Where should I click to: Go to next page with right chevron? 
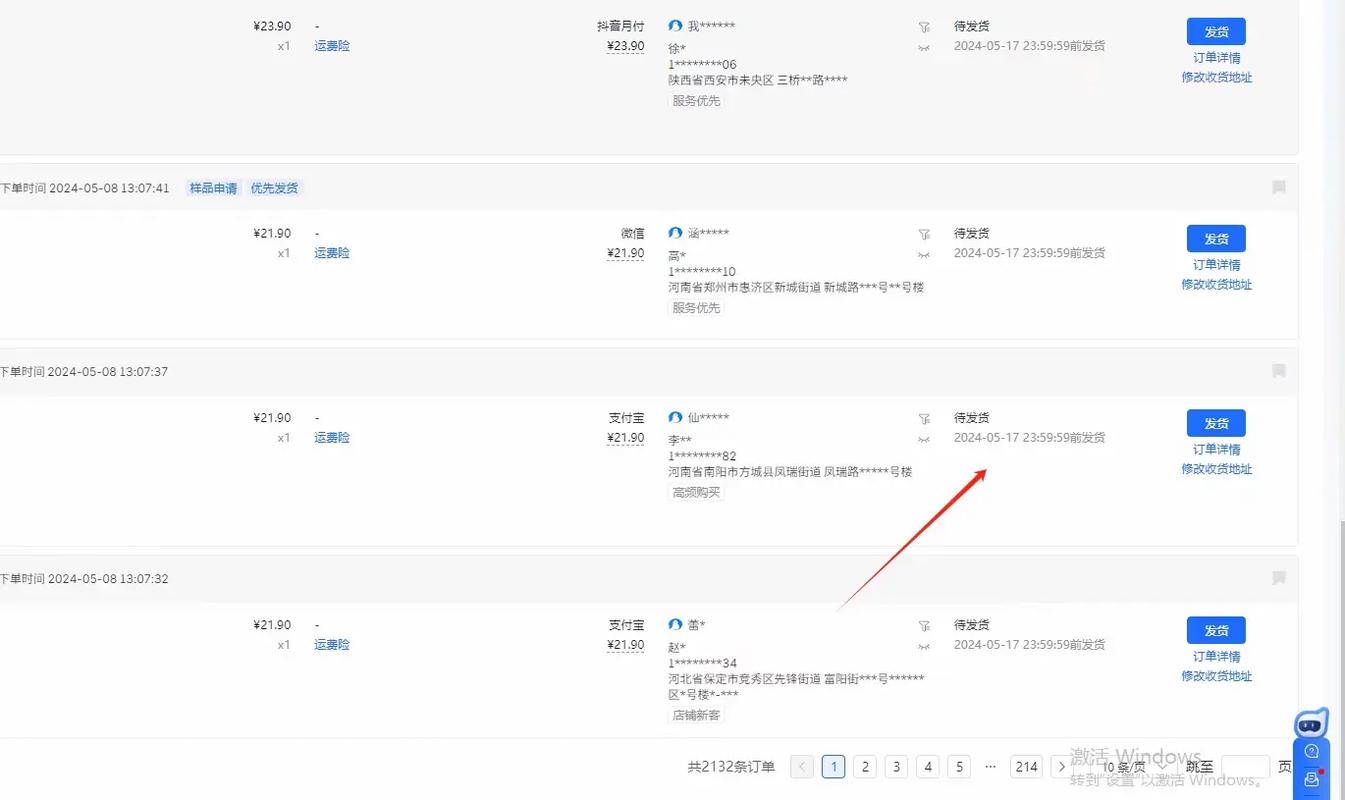point(1061,767)
